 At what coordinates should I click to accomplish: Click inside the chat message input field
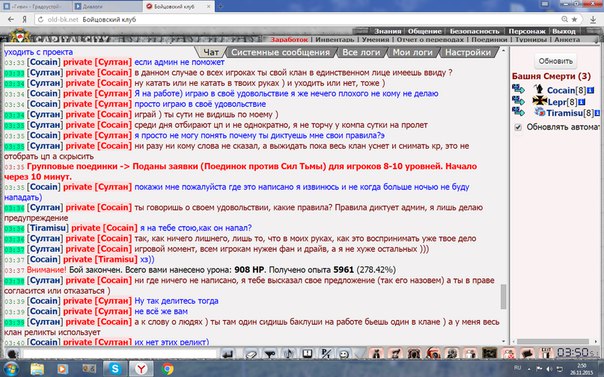click(119, 354)
